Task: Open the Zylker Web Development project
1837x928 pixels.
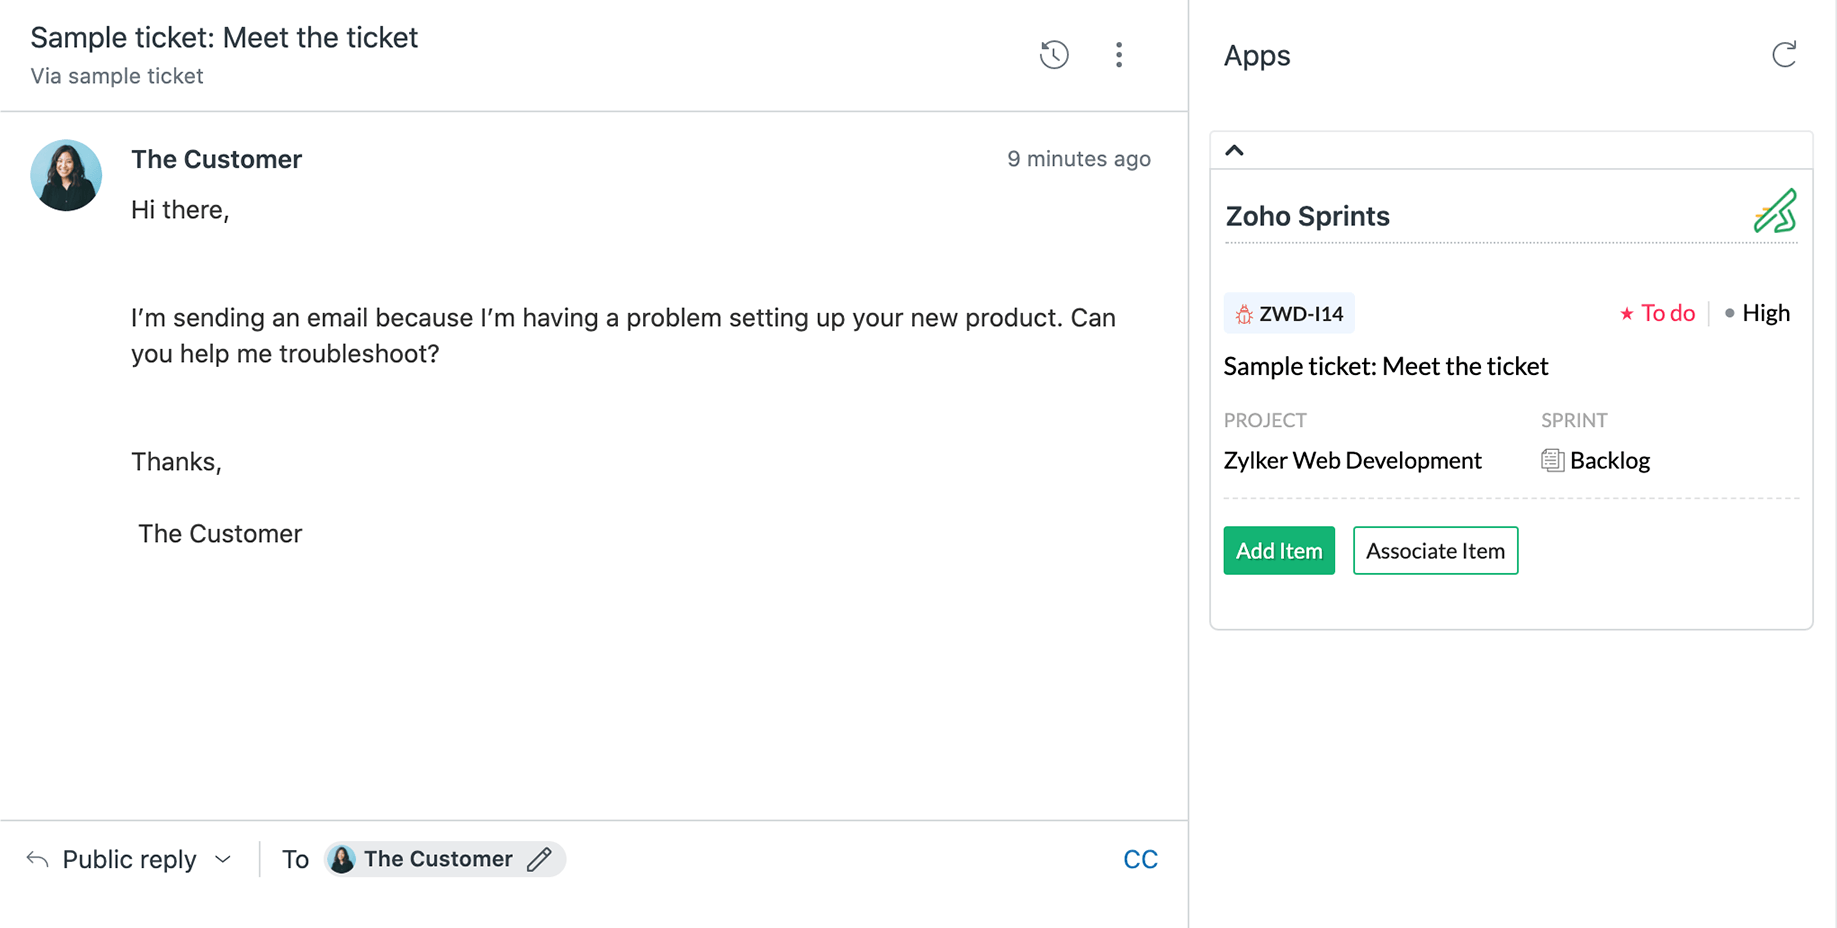Action: pyautogui.click(x=1352, y=460)
